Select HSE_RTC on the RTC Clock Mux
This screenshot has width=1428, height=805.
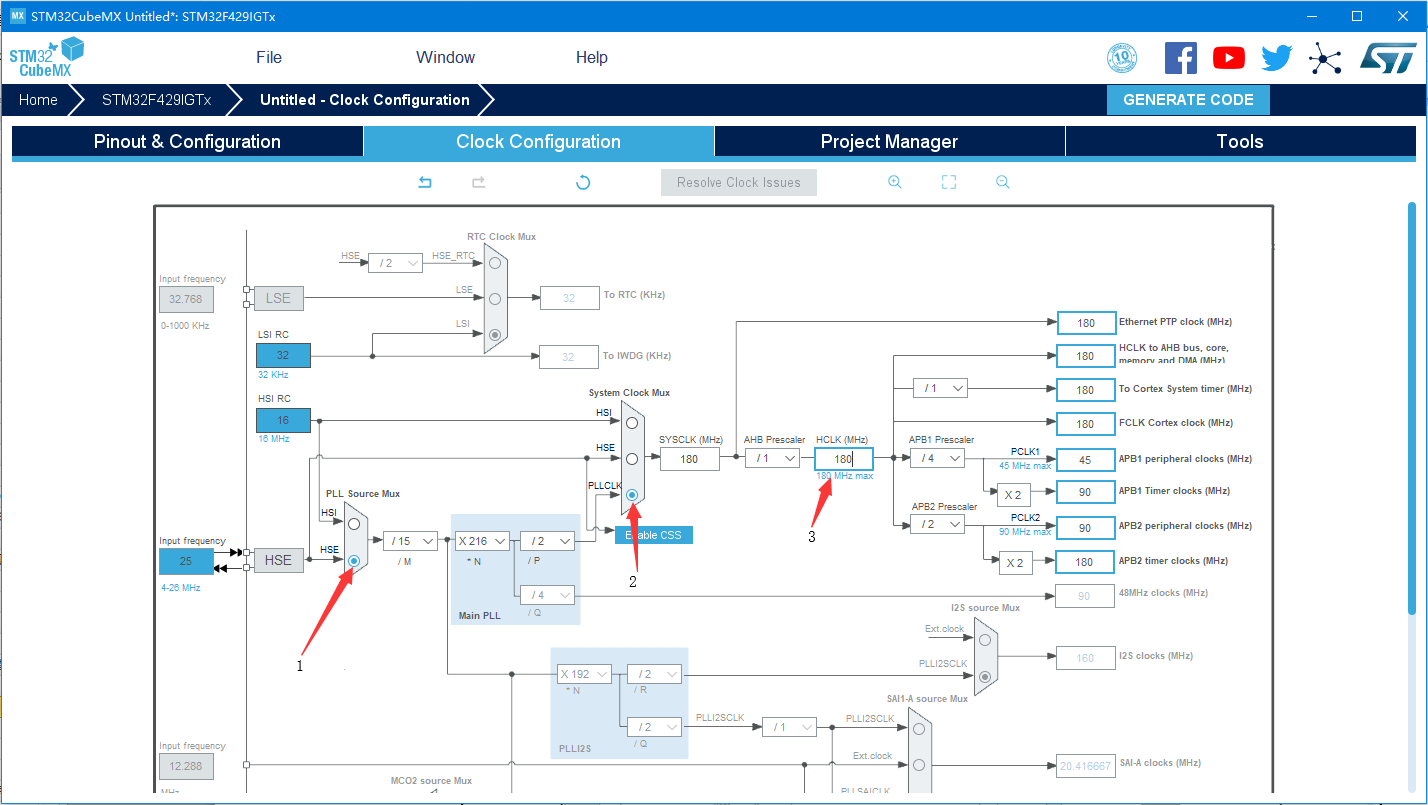(494, 263)
